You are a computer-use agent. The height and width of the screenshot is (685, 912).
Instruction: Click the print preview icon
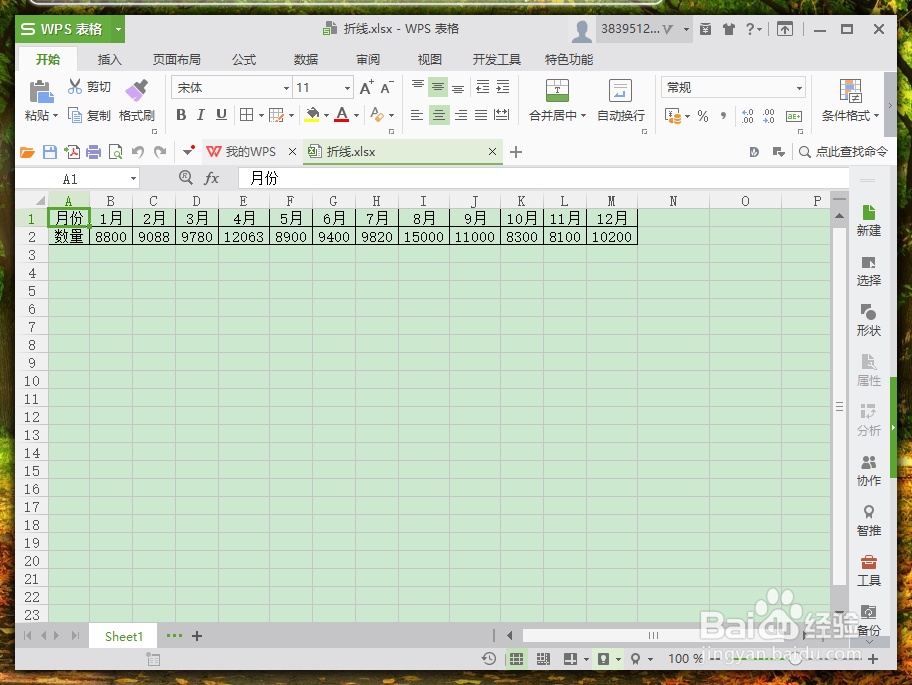tap(115, 152)
